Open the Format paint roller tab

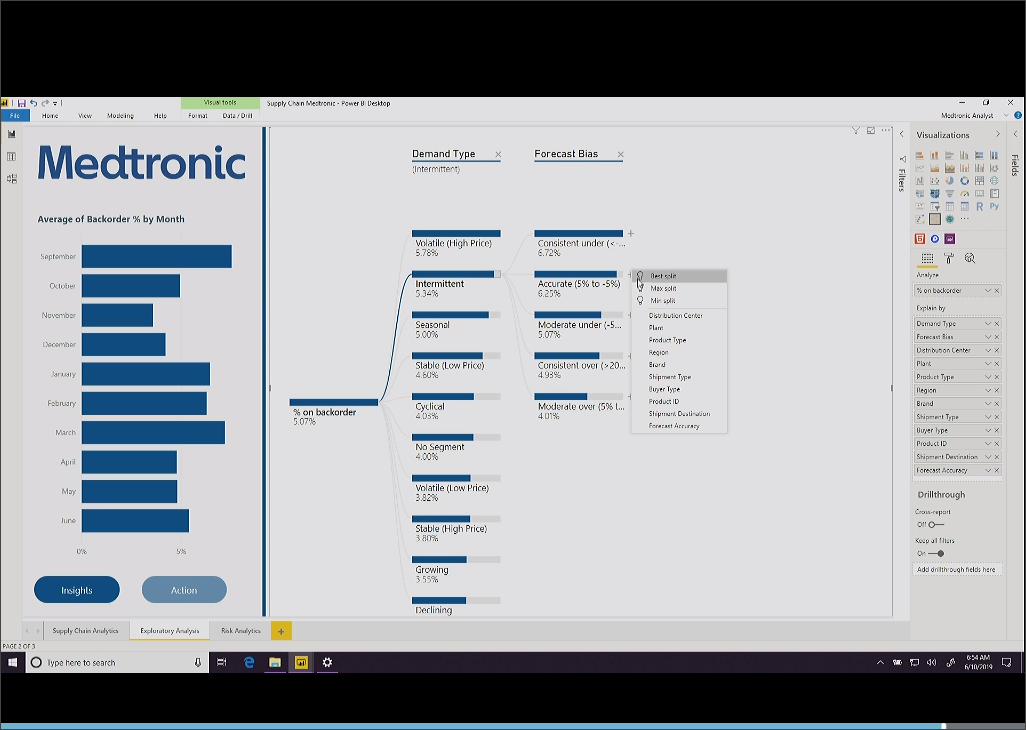click(x=949, y=258)
